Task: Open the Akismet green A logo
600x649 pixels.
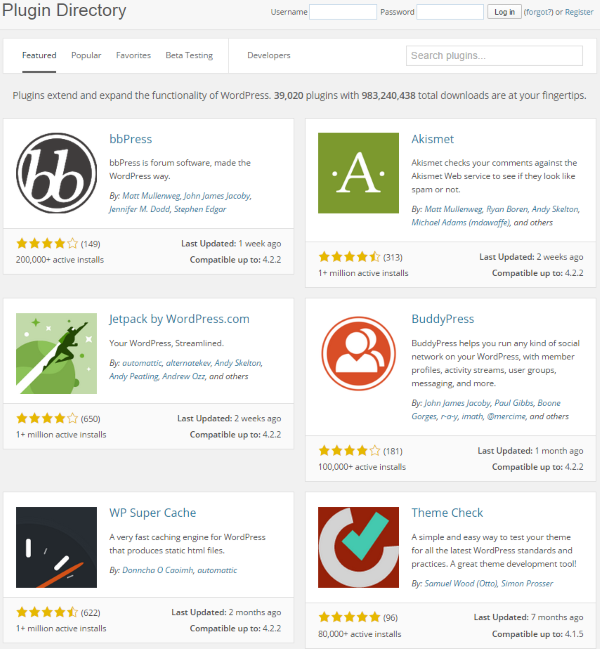Action: [x=358, y=173]
